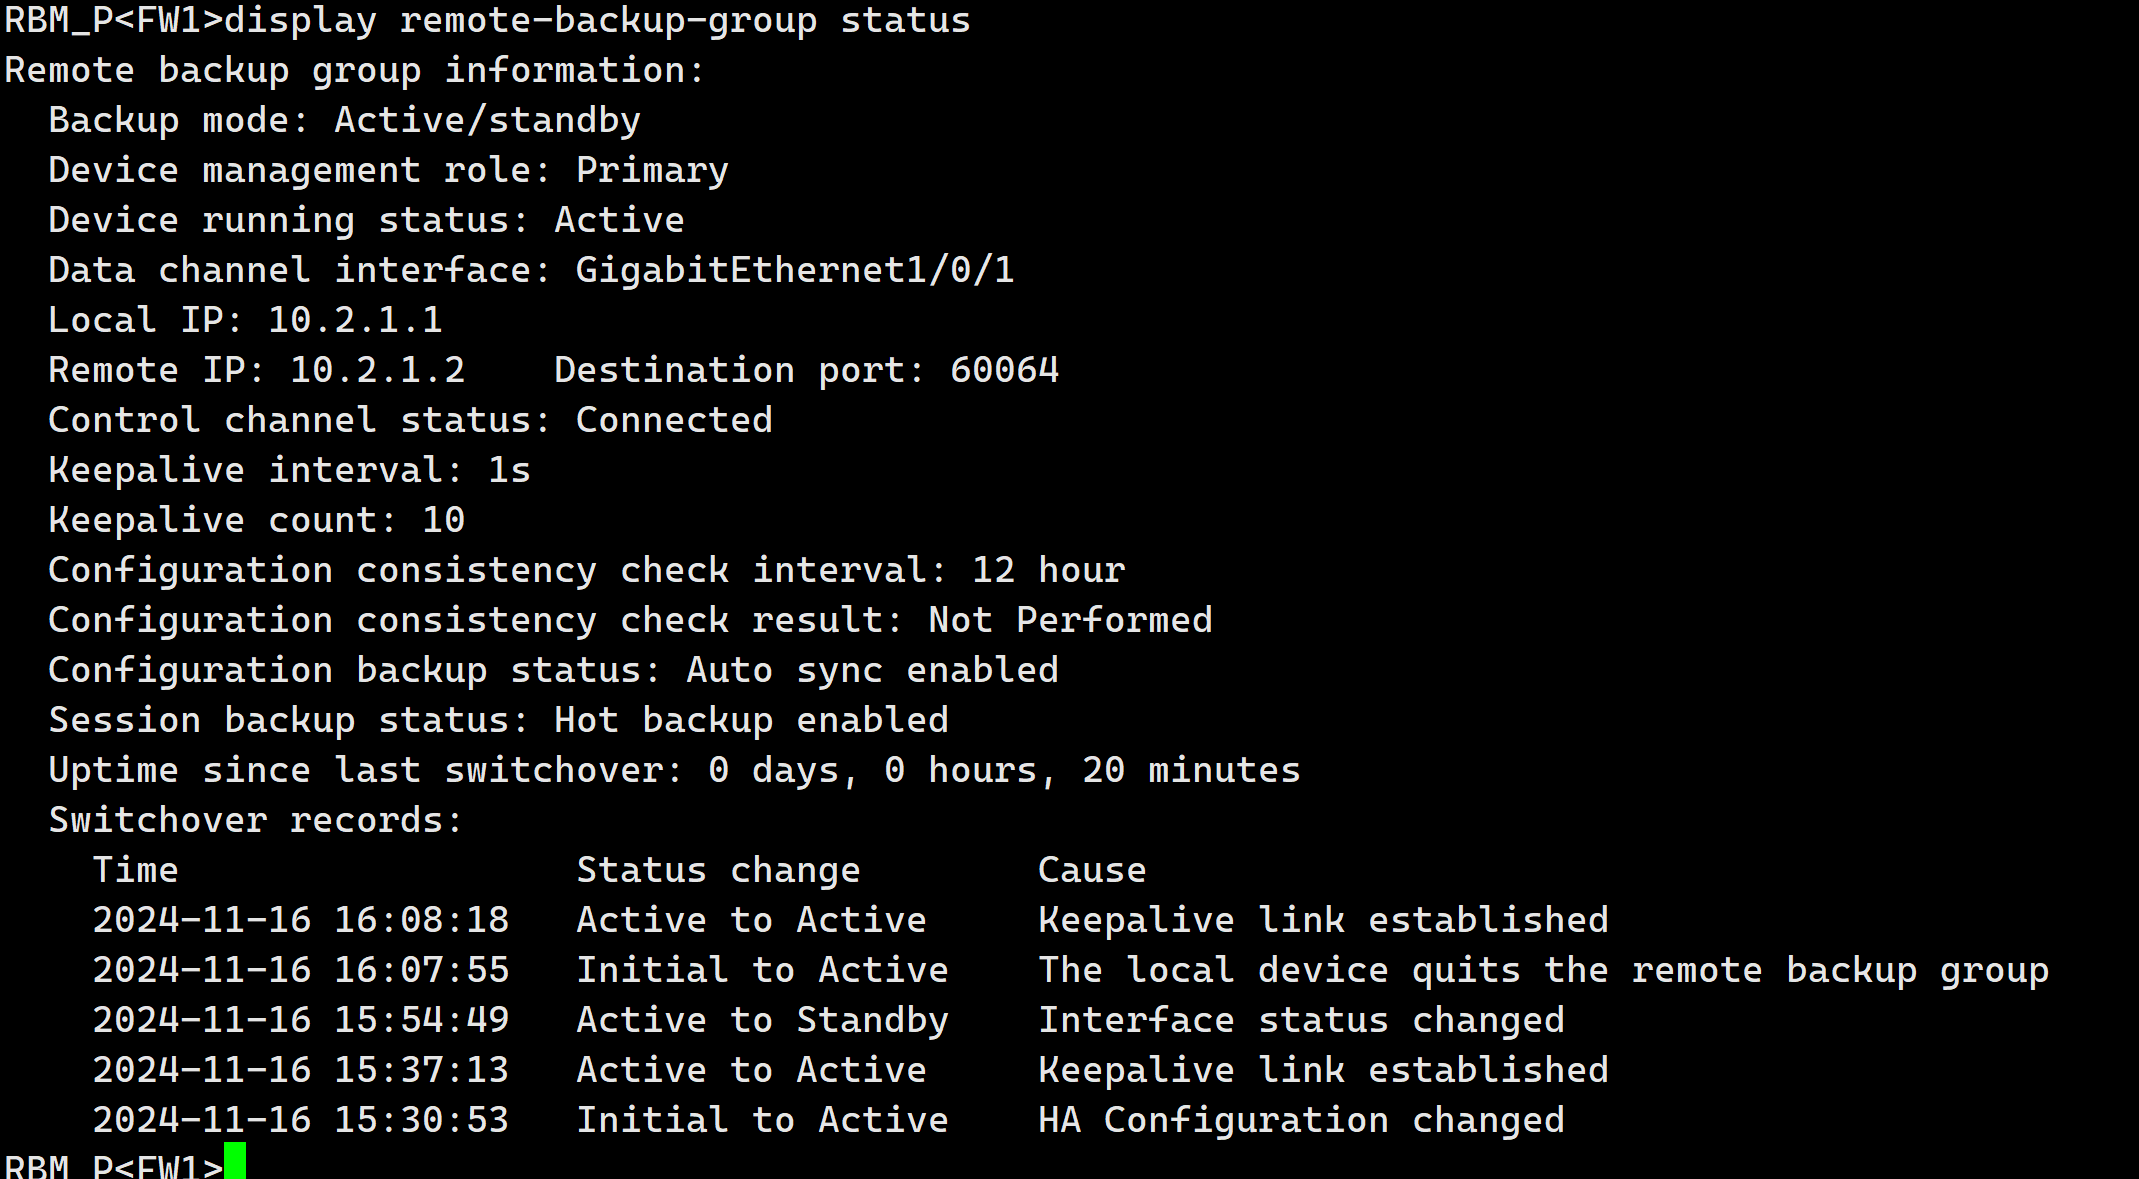Click the Status change column header
Viewport: 2139px width, 1179px height.
pos(718,871)
